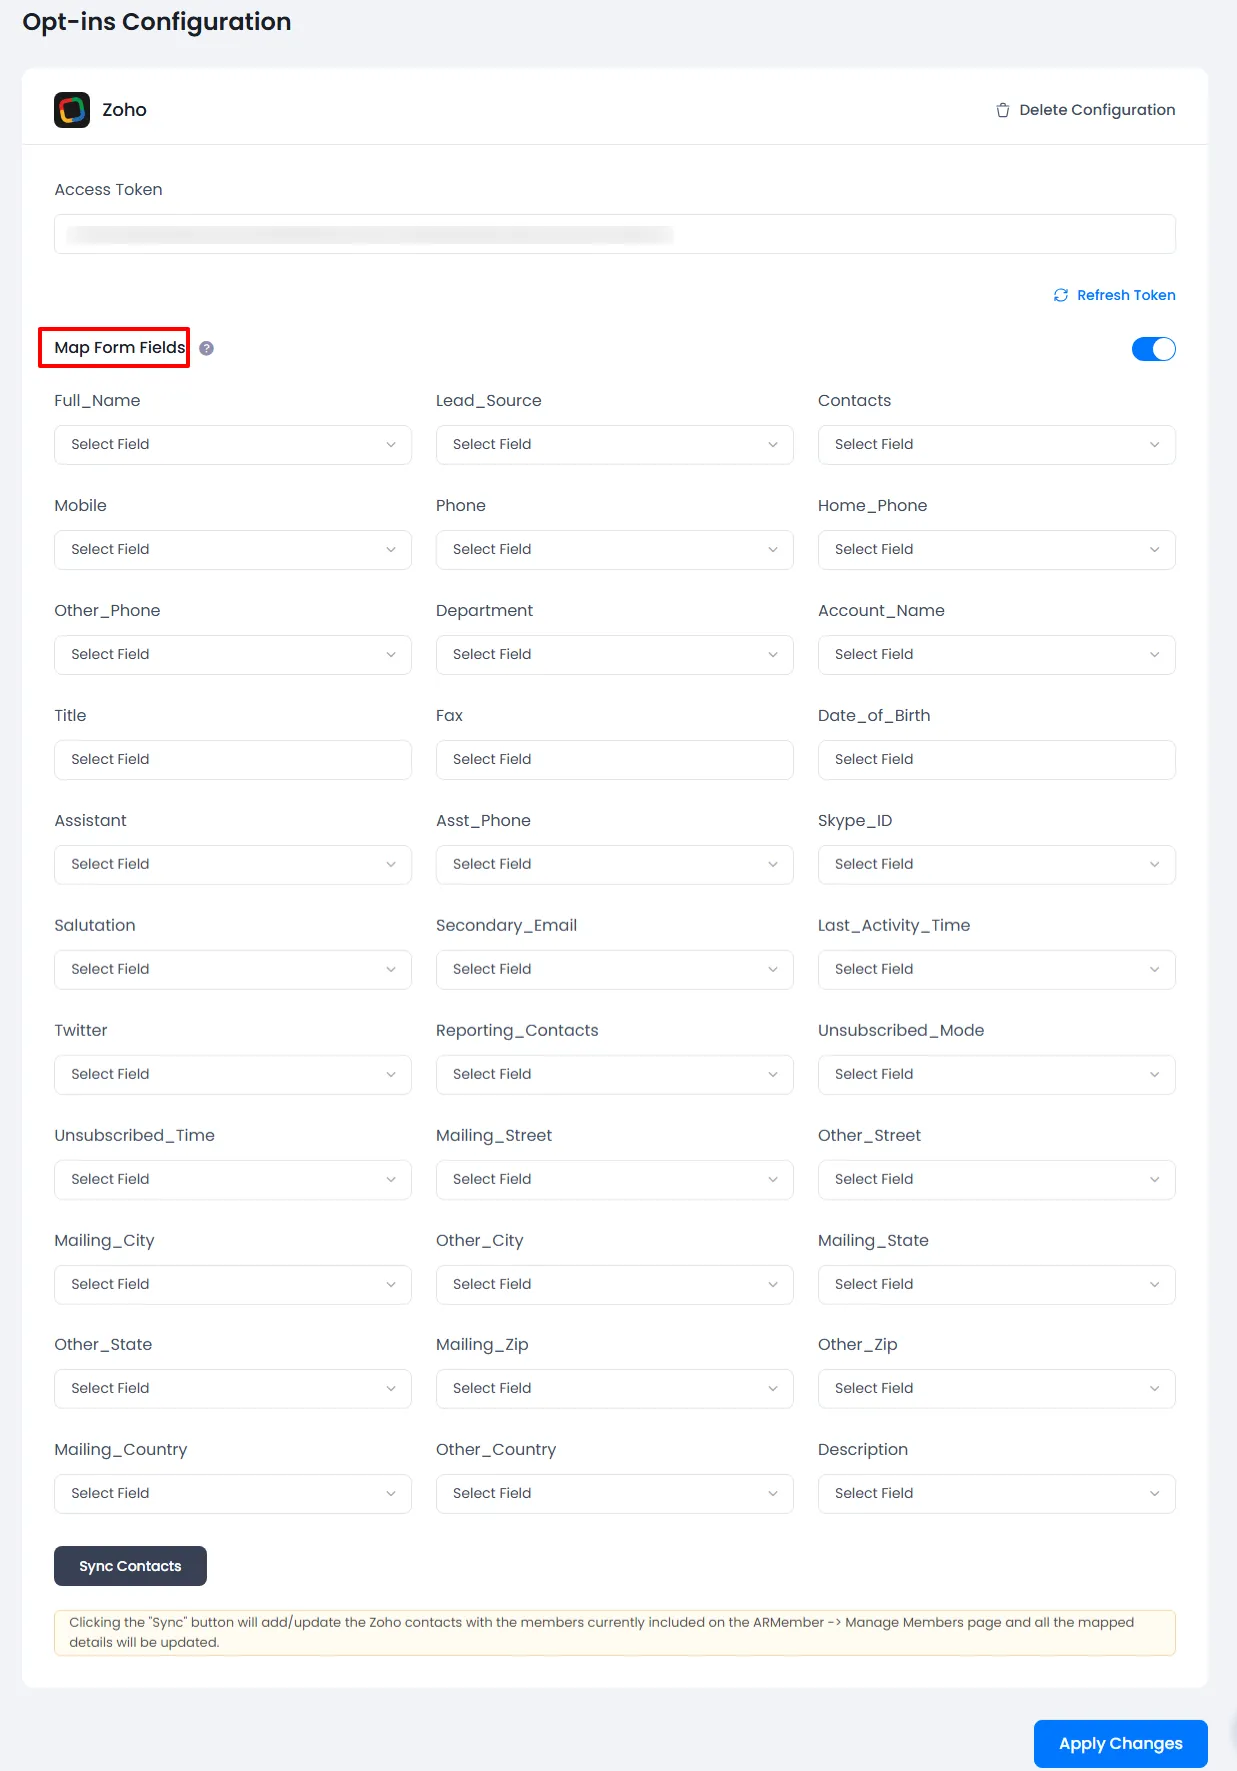Screen dimensions: 1237x1771
Task: Click the Zoho logo icon
Action: [72, 110]
